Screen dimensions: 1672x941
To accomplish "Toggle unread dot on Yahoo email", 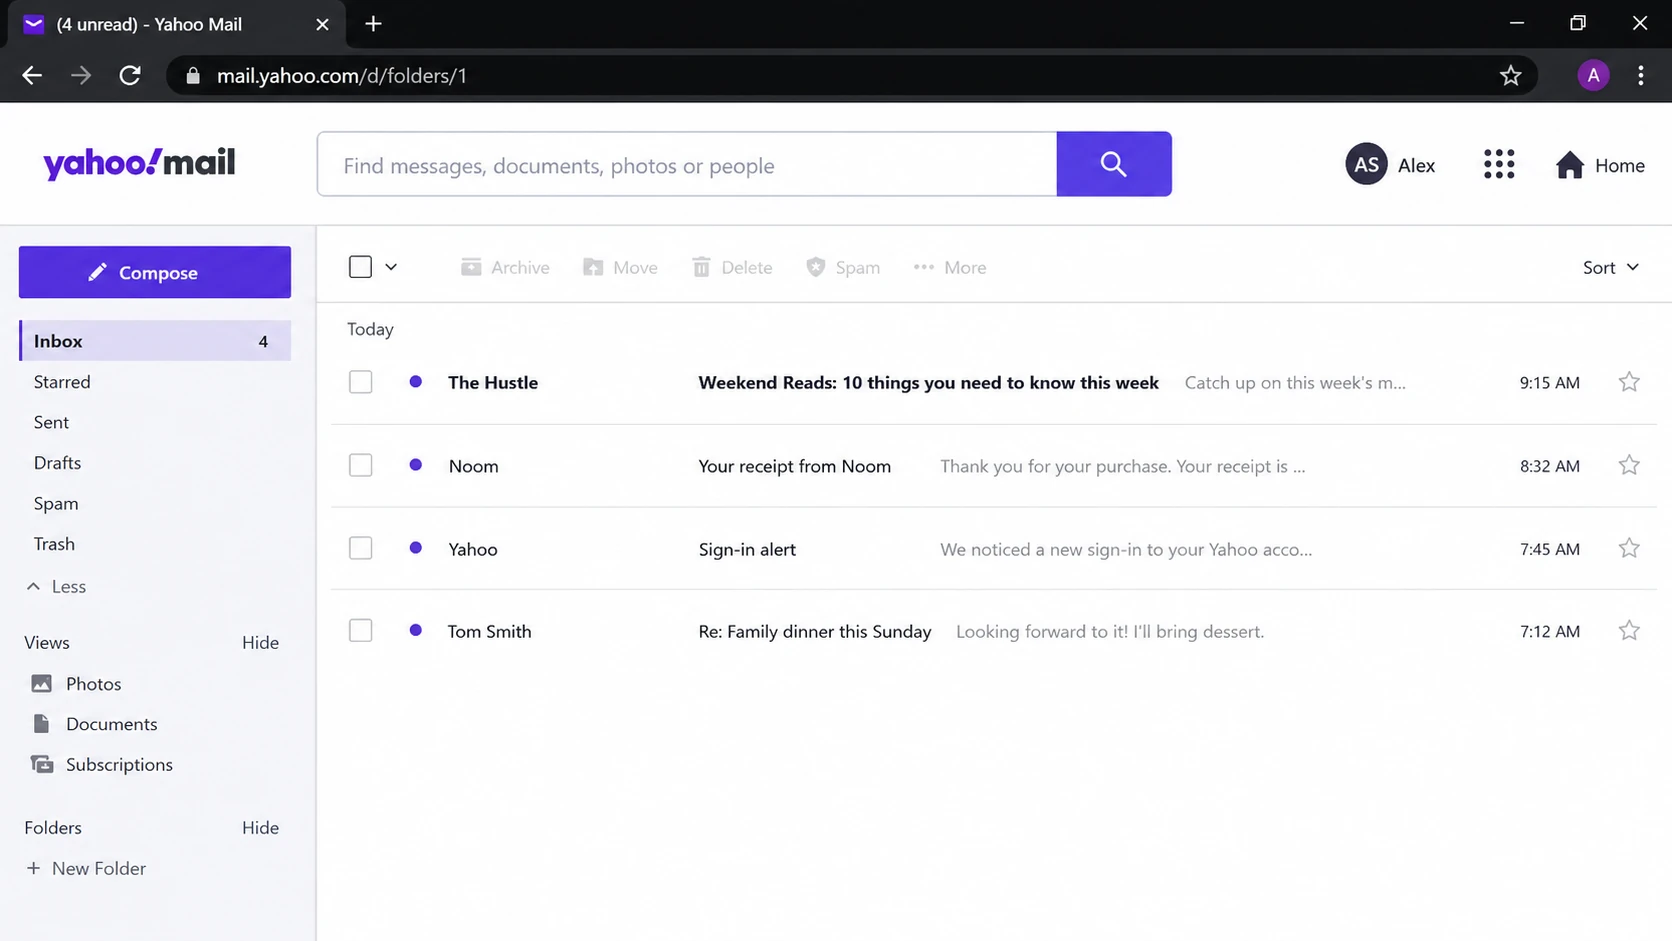I will click(x=416, y=548).
